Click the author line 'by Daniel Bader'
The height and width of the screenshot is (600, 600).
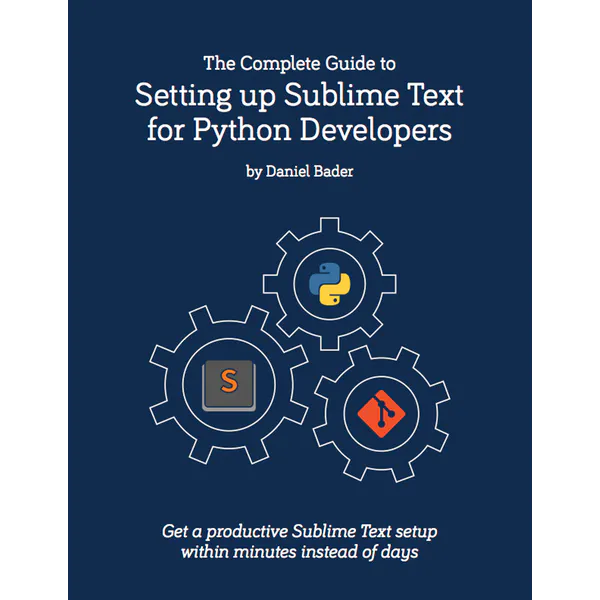pyautogui.click(x=299, y=171)
